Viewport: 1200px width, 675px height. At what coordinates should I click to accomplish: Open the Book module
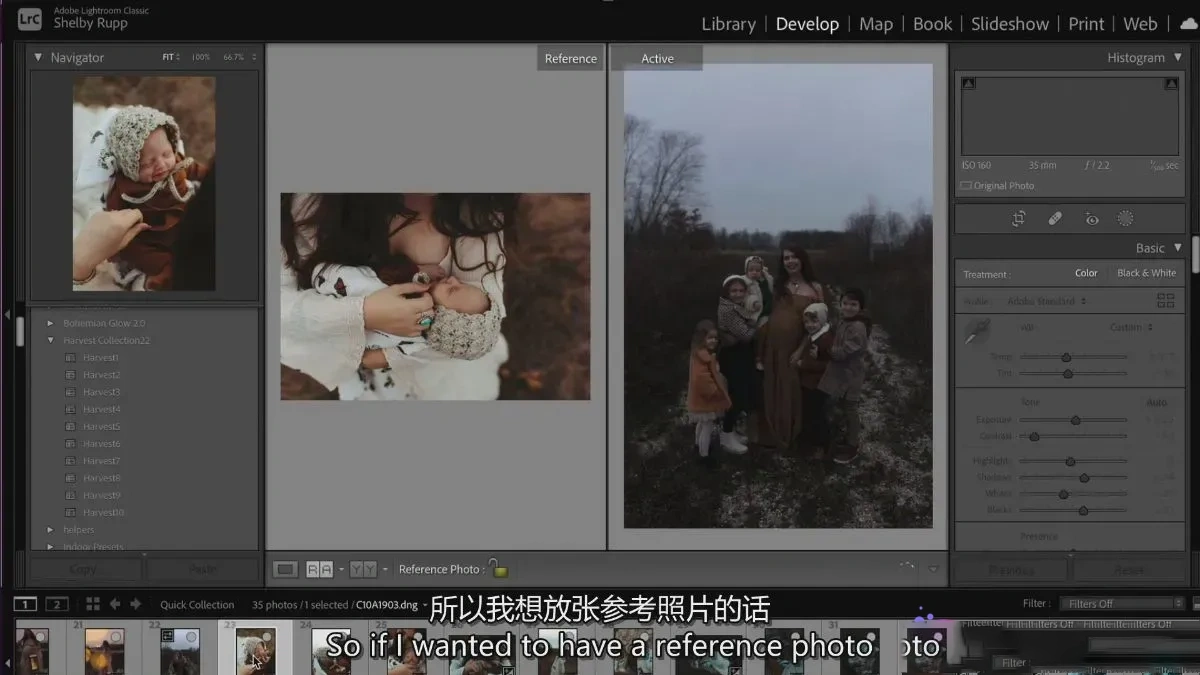click(x=933, y=24)
